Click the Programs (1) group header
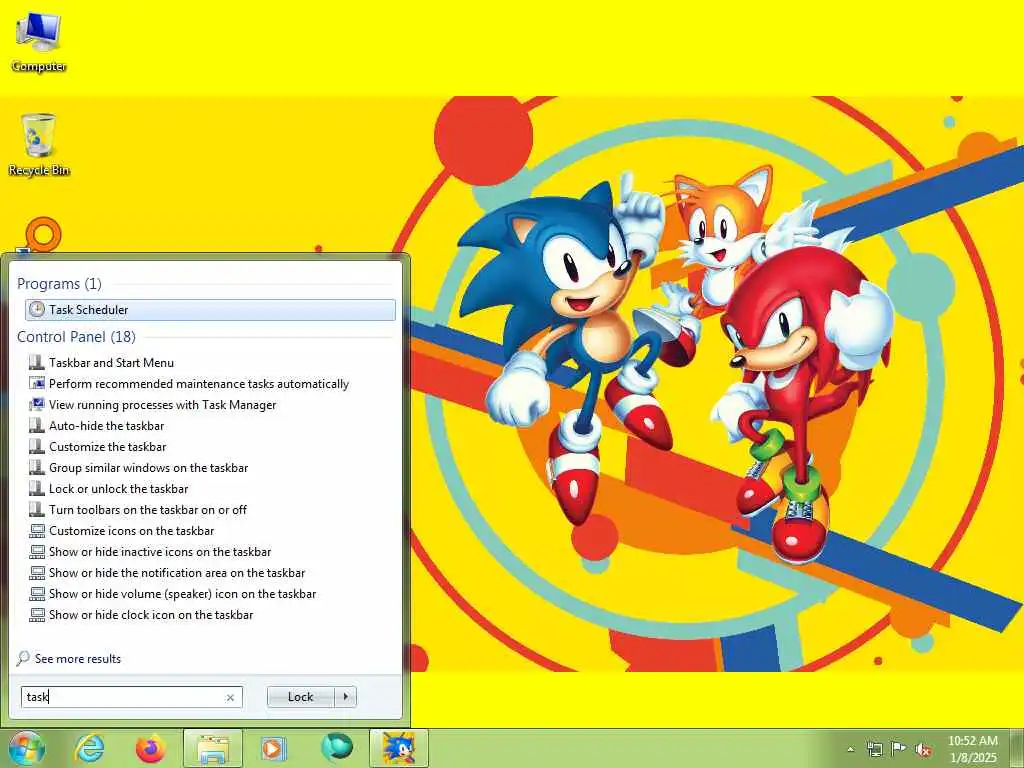The image size is (1024, 768). (59, 283)
